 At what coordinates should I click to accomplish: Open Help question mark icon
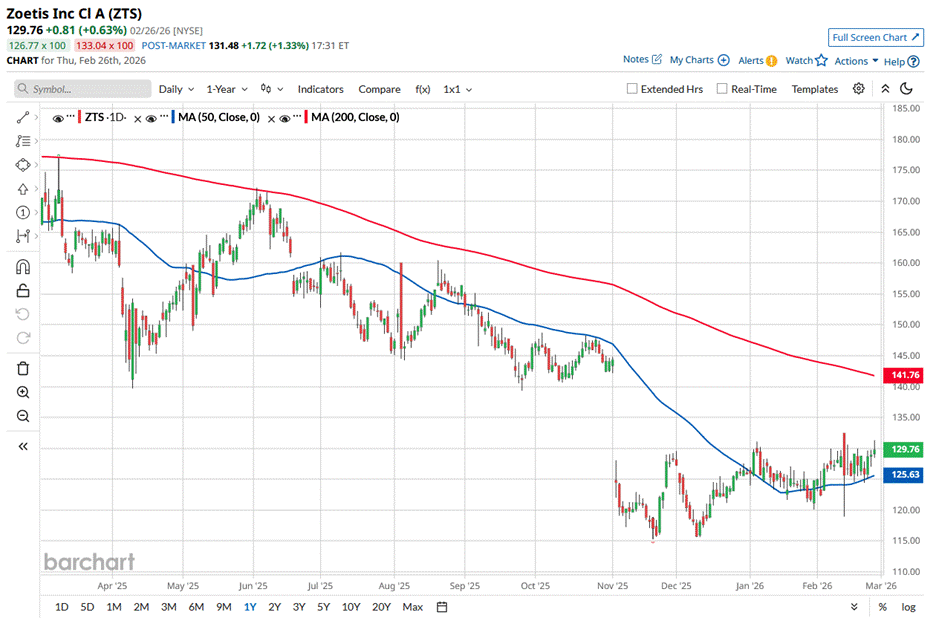click(x=913, y=61)
